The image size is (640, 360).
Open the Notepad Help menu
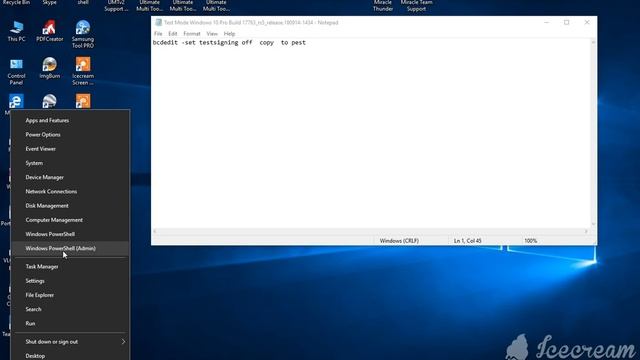[x=229, y=33]
